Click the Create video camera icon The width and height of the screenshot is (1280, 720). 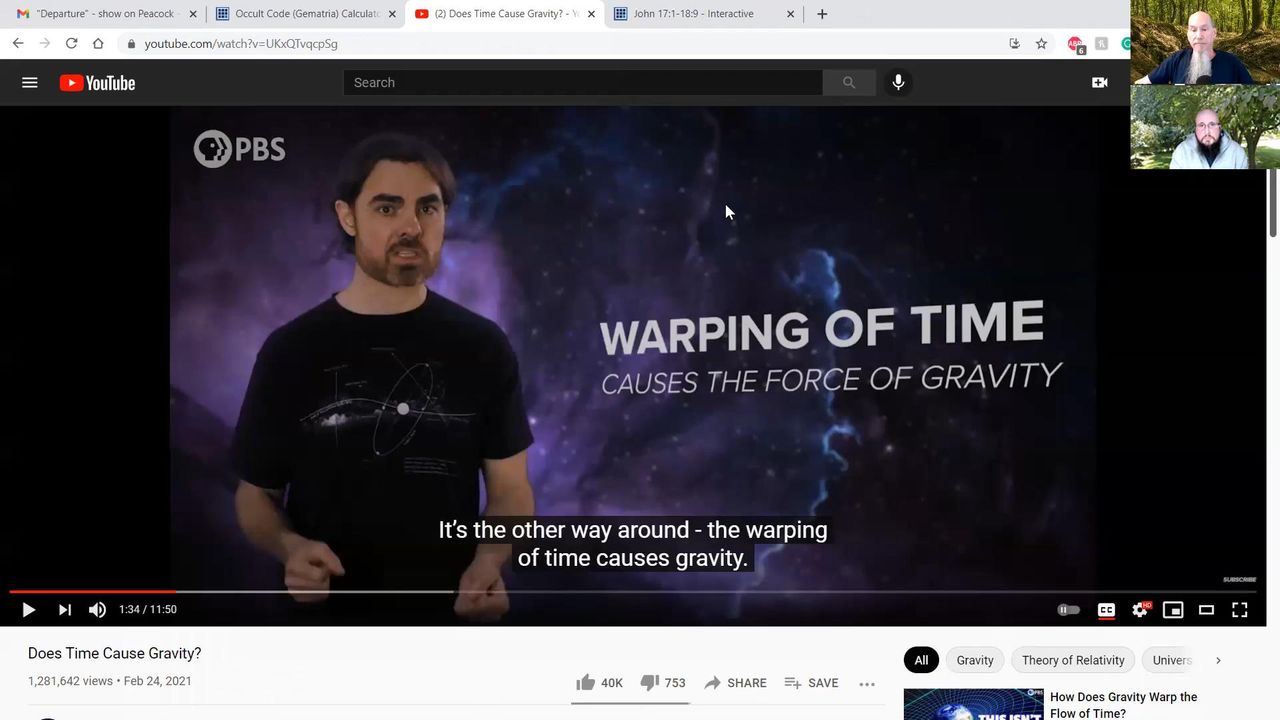click(x=1099, y=83)
